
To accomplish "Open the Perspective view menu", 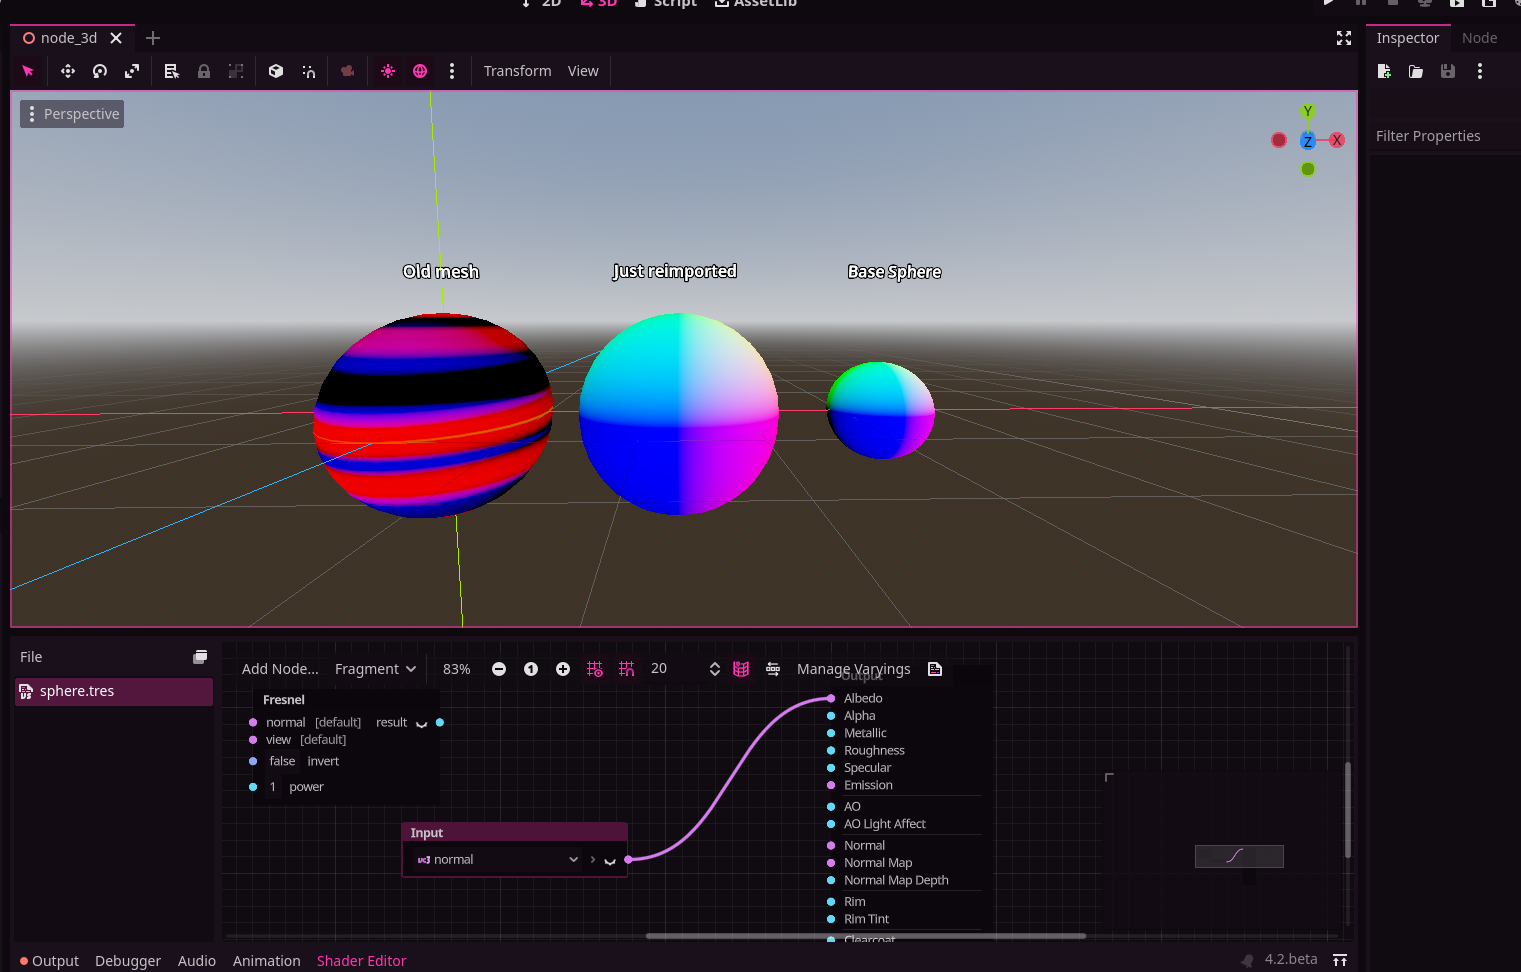I will [x=71, y=113].
